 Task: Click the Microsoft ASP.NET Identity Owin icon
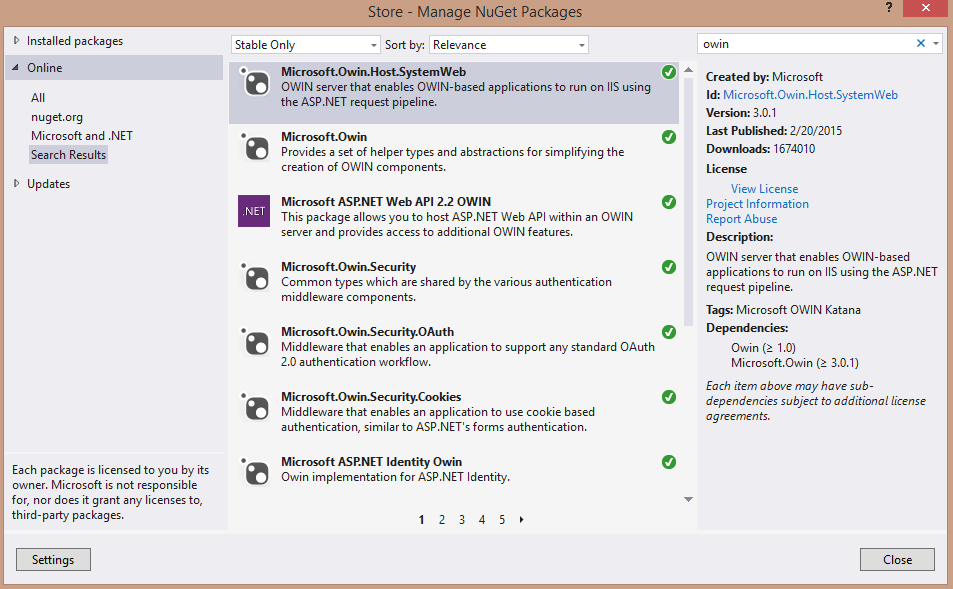(255, 471)
